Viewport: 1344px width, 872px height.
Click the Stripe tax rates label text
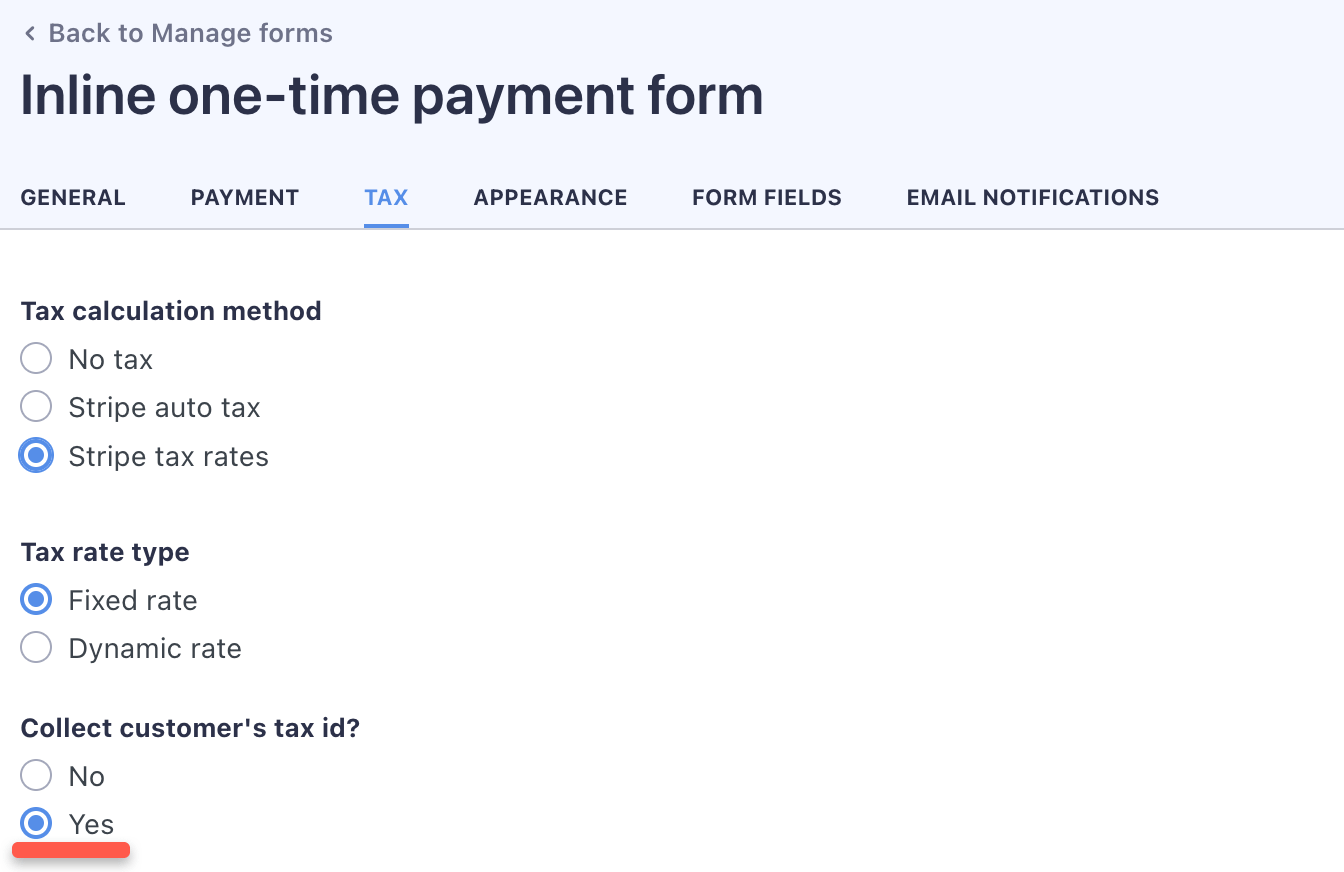click(168, 455)
